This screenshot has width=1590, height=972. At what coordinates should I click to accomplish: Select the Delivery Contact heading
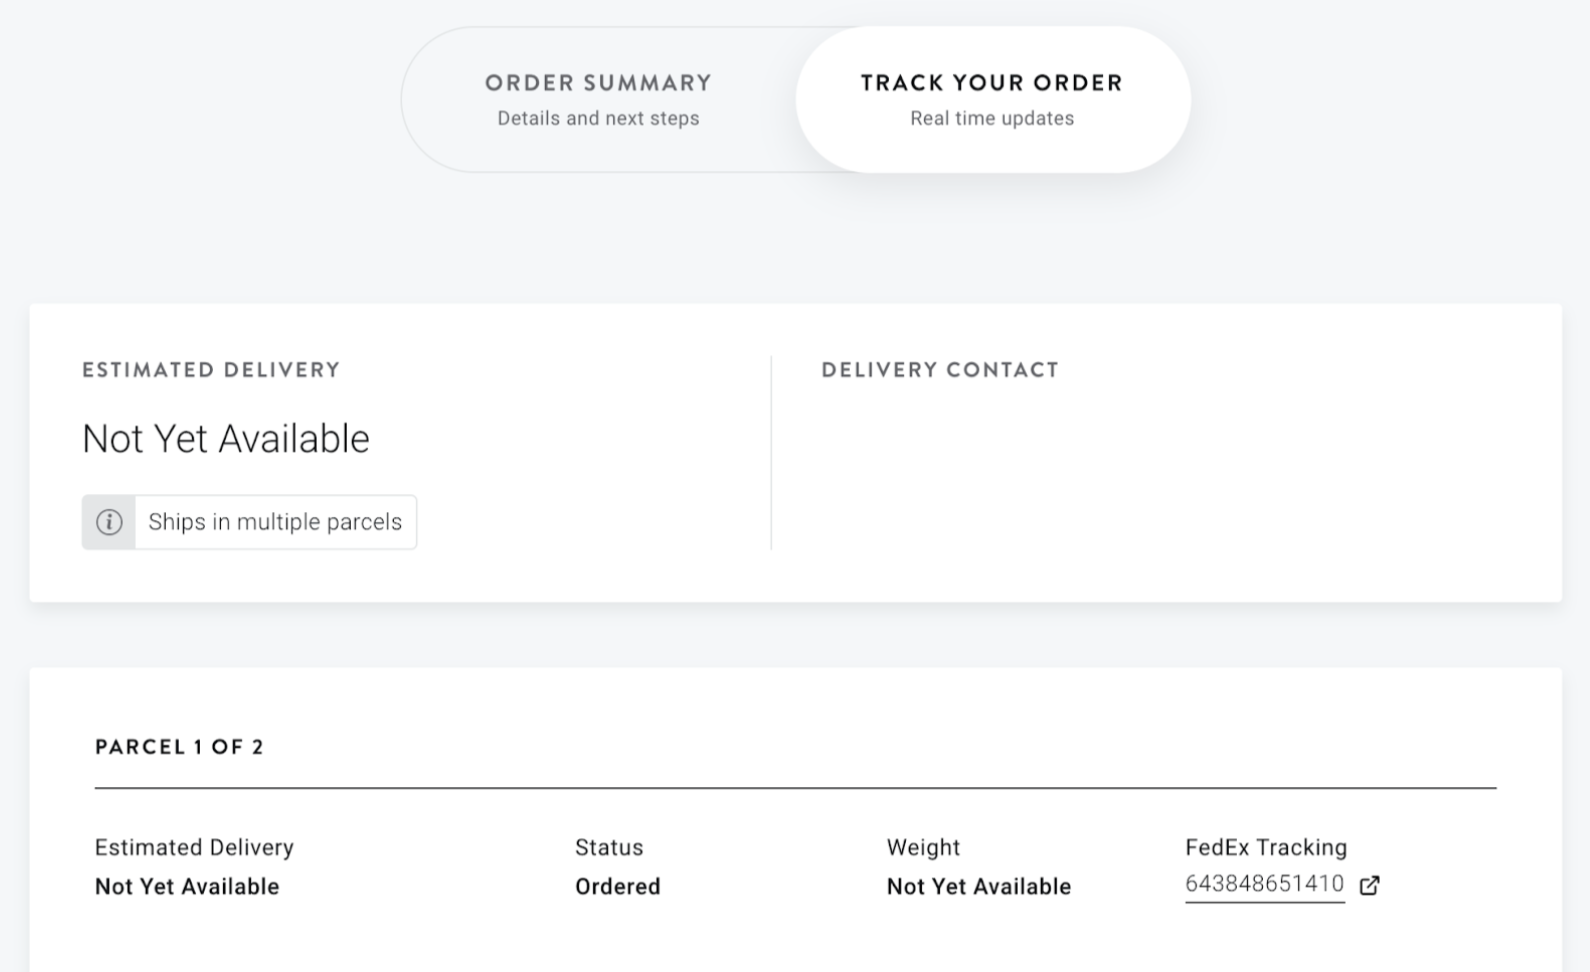point(938,369)
